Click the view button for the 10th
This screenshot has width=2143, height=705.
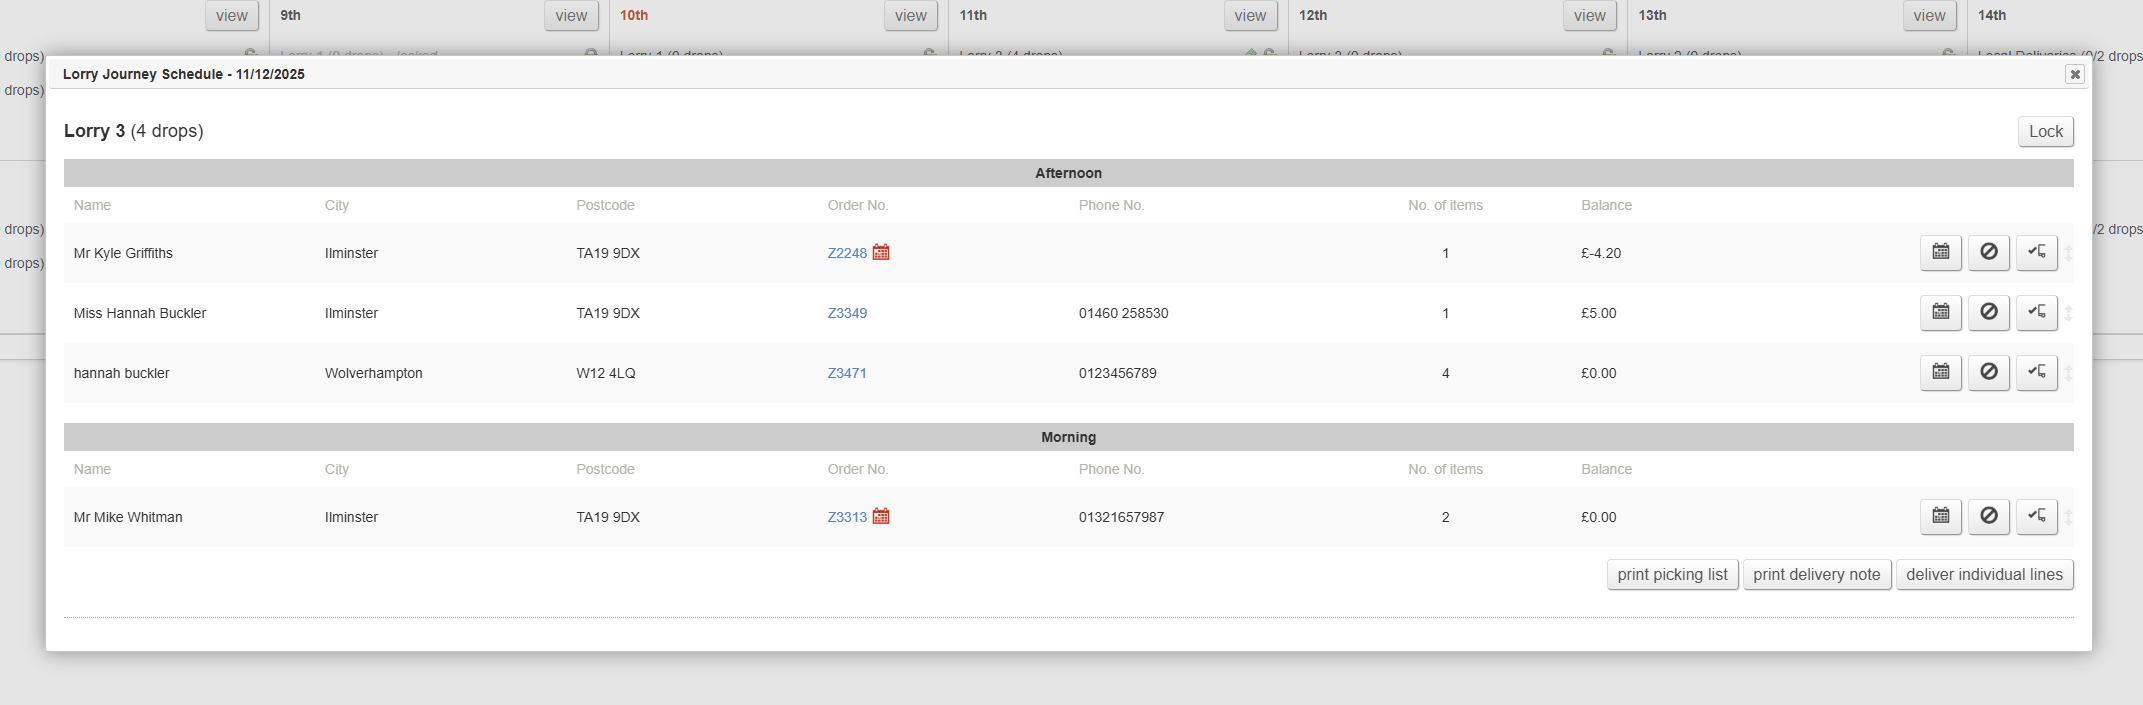[910, 15]
